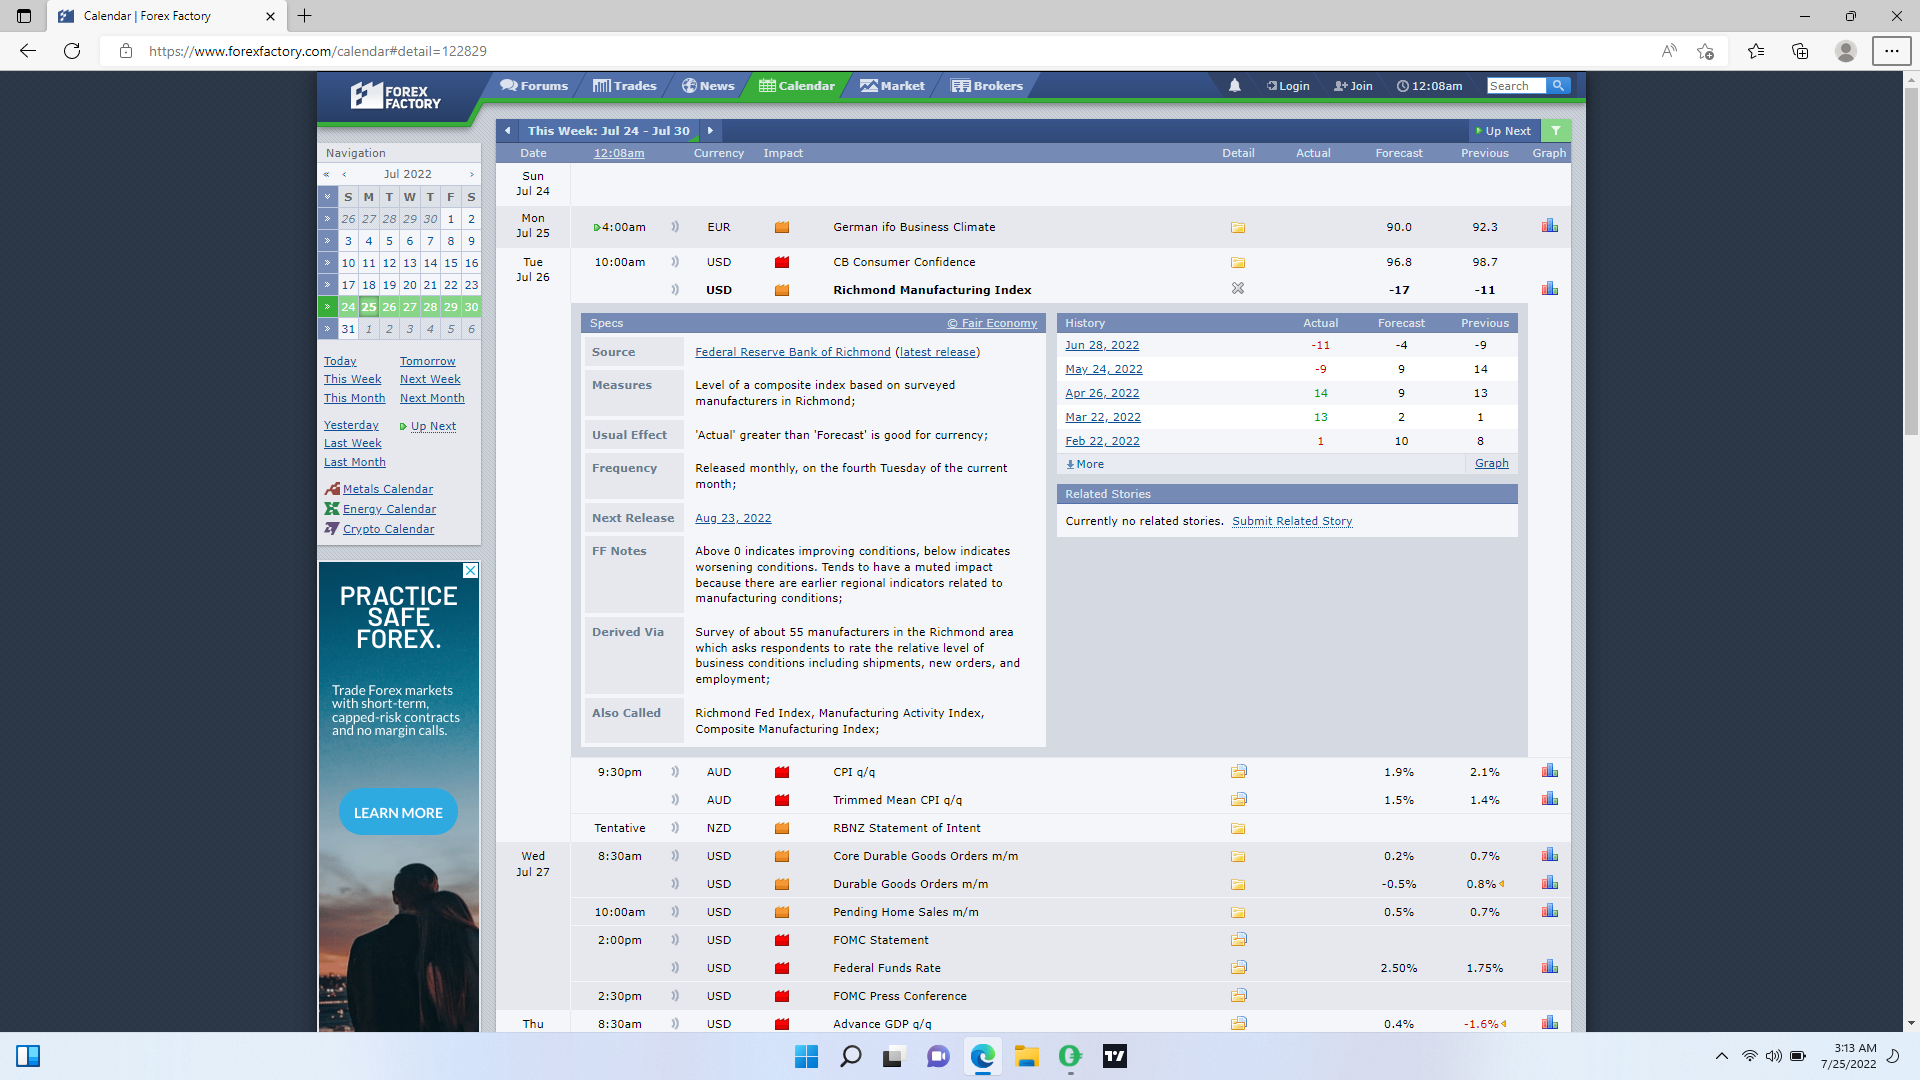Open graph for Federal Funds Rate
This screenshot has height=1080, width=1920.
click(x=1549, y=967)
